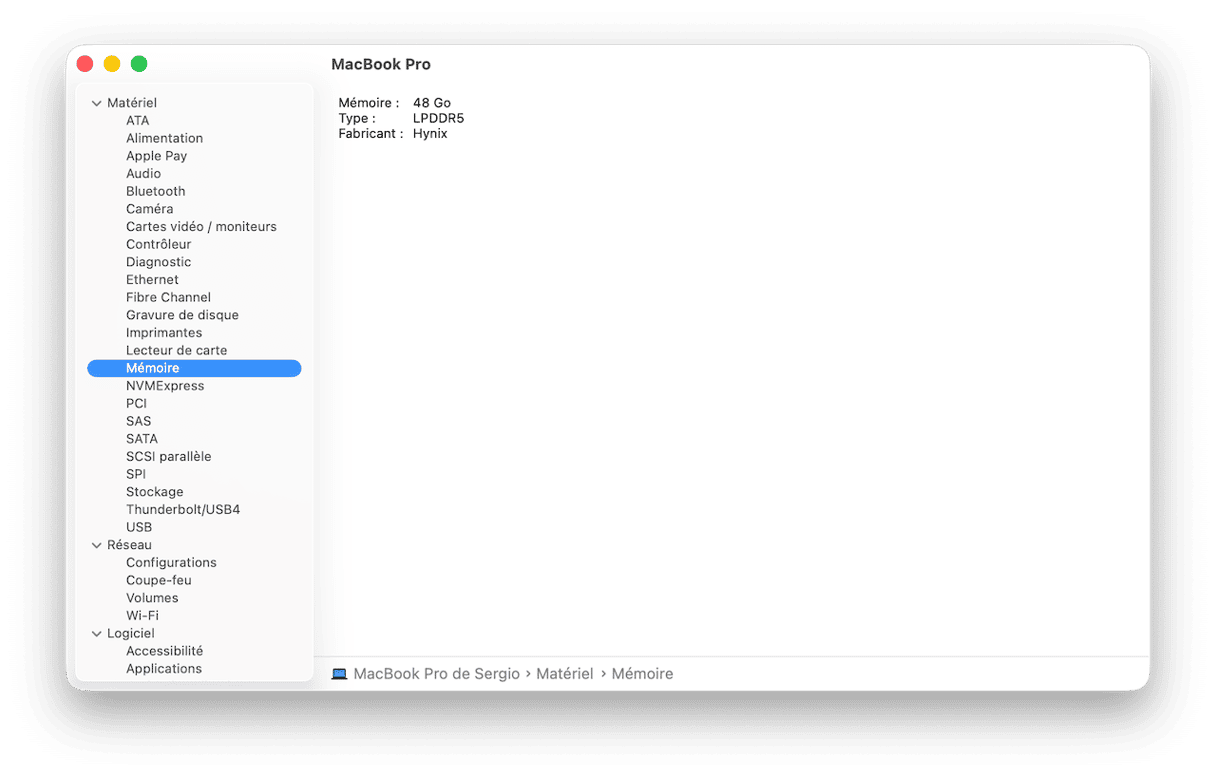
Task: Collapse the Logiciel section
Action: click(97, 633)
